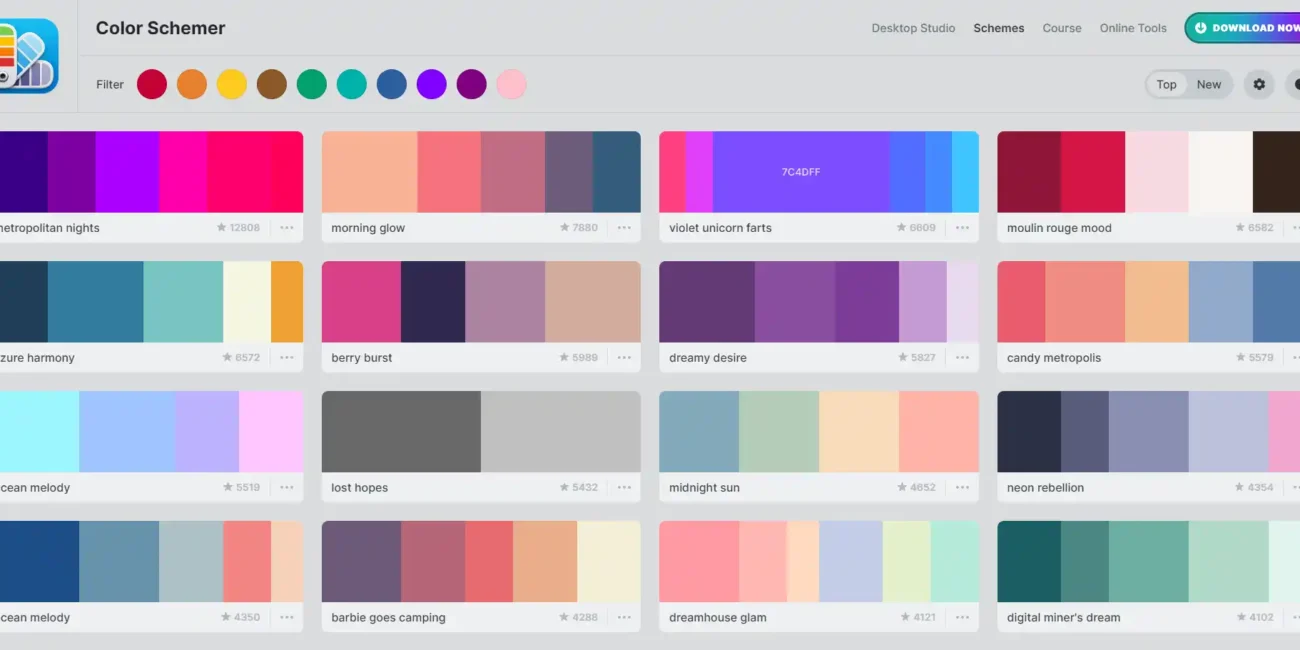Image resolution: width=1300 pixels, height=650 pixels.
Task: Switch sorting to New
Action: (1209, 85)
